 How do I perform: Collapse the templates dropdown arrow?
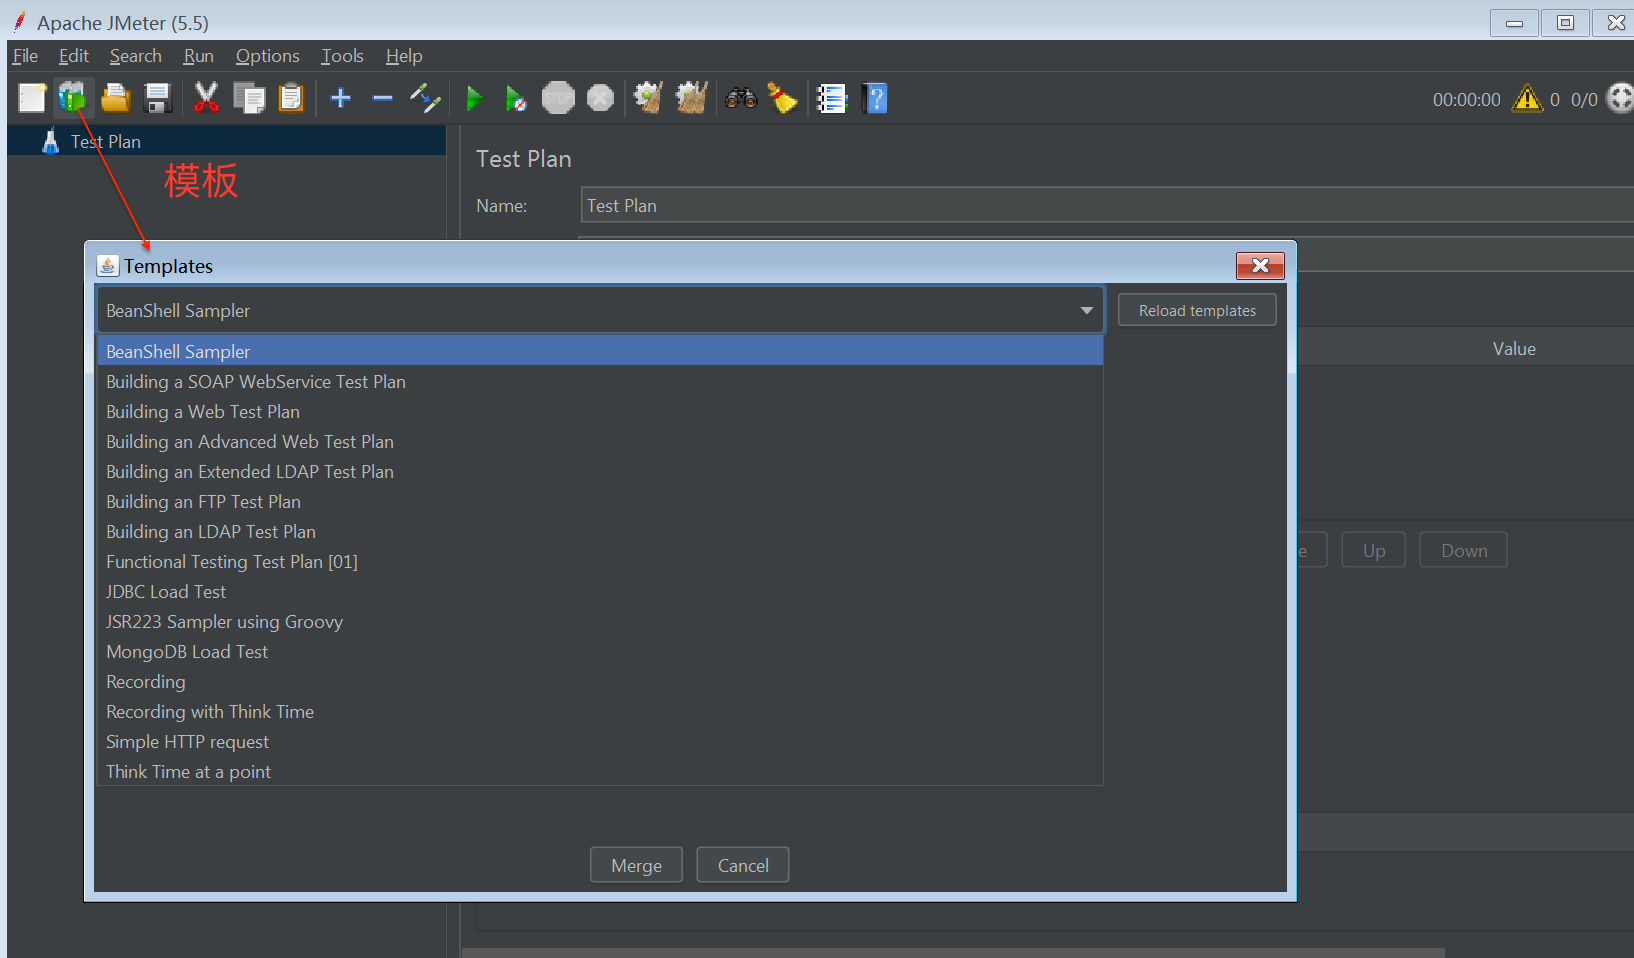click(x=1086, y=311)
